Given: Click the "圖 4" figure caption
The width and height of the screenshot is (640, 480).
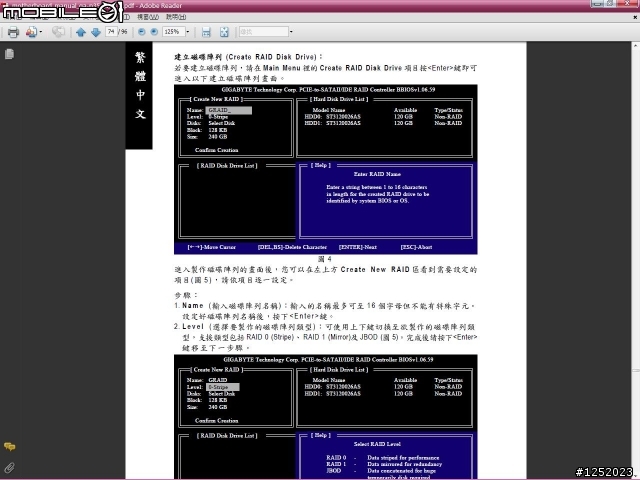Looking at the screenshot, I should [324, 259].
